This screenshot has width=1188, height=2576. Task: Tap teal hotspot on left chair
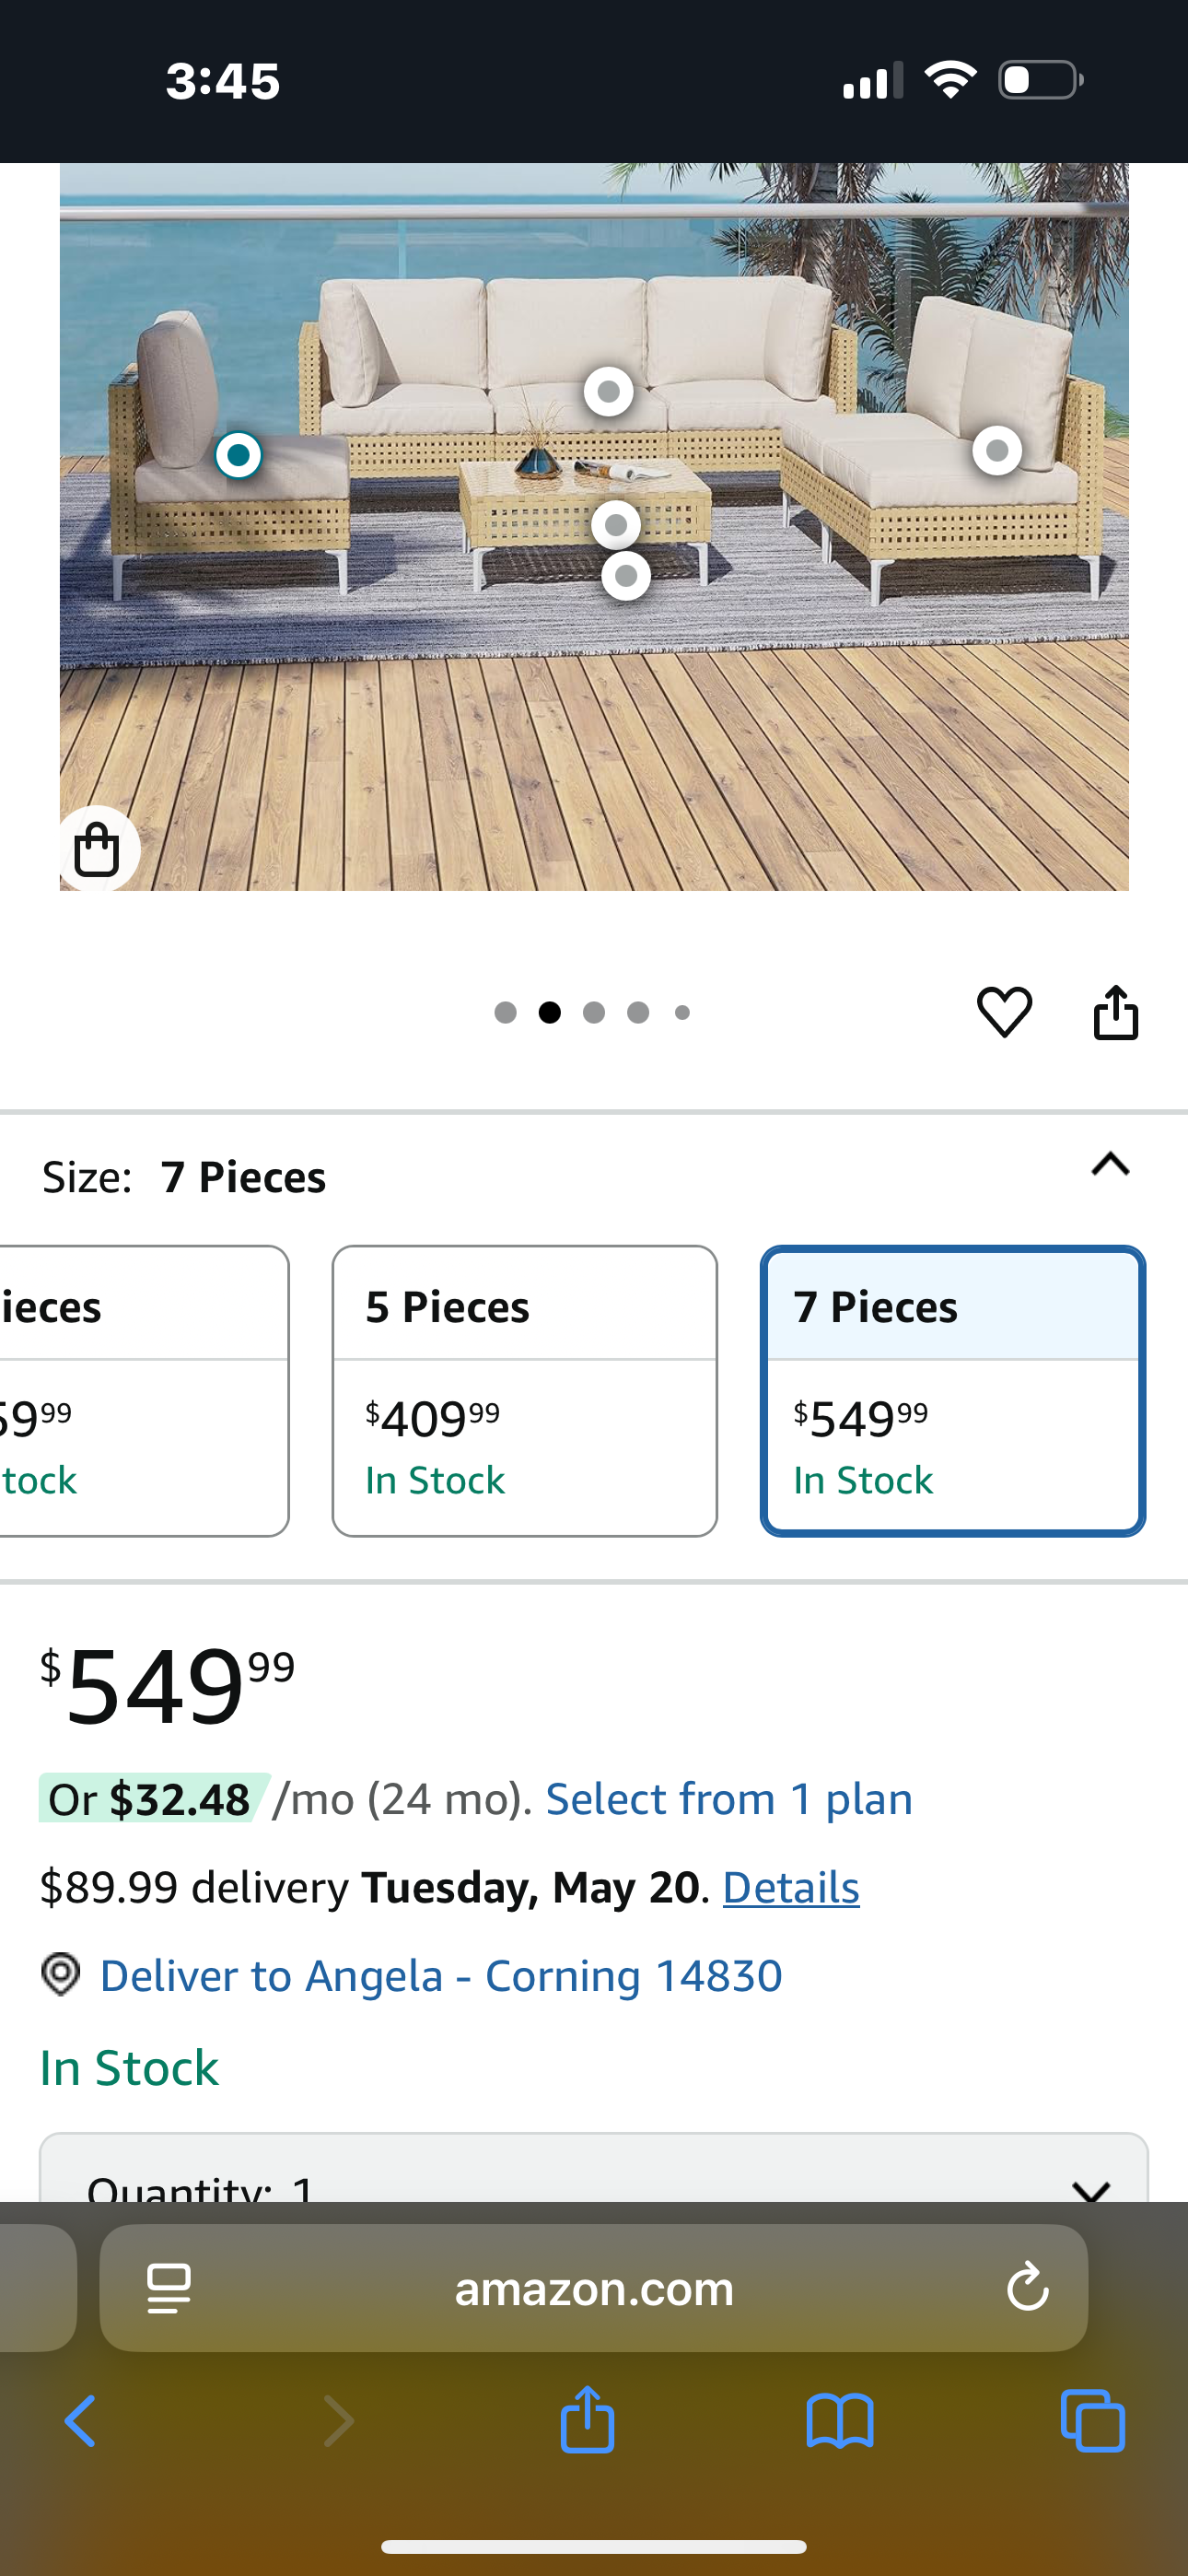tap(238, 455)
